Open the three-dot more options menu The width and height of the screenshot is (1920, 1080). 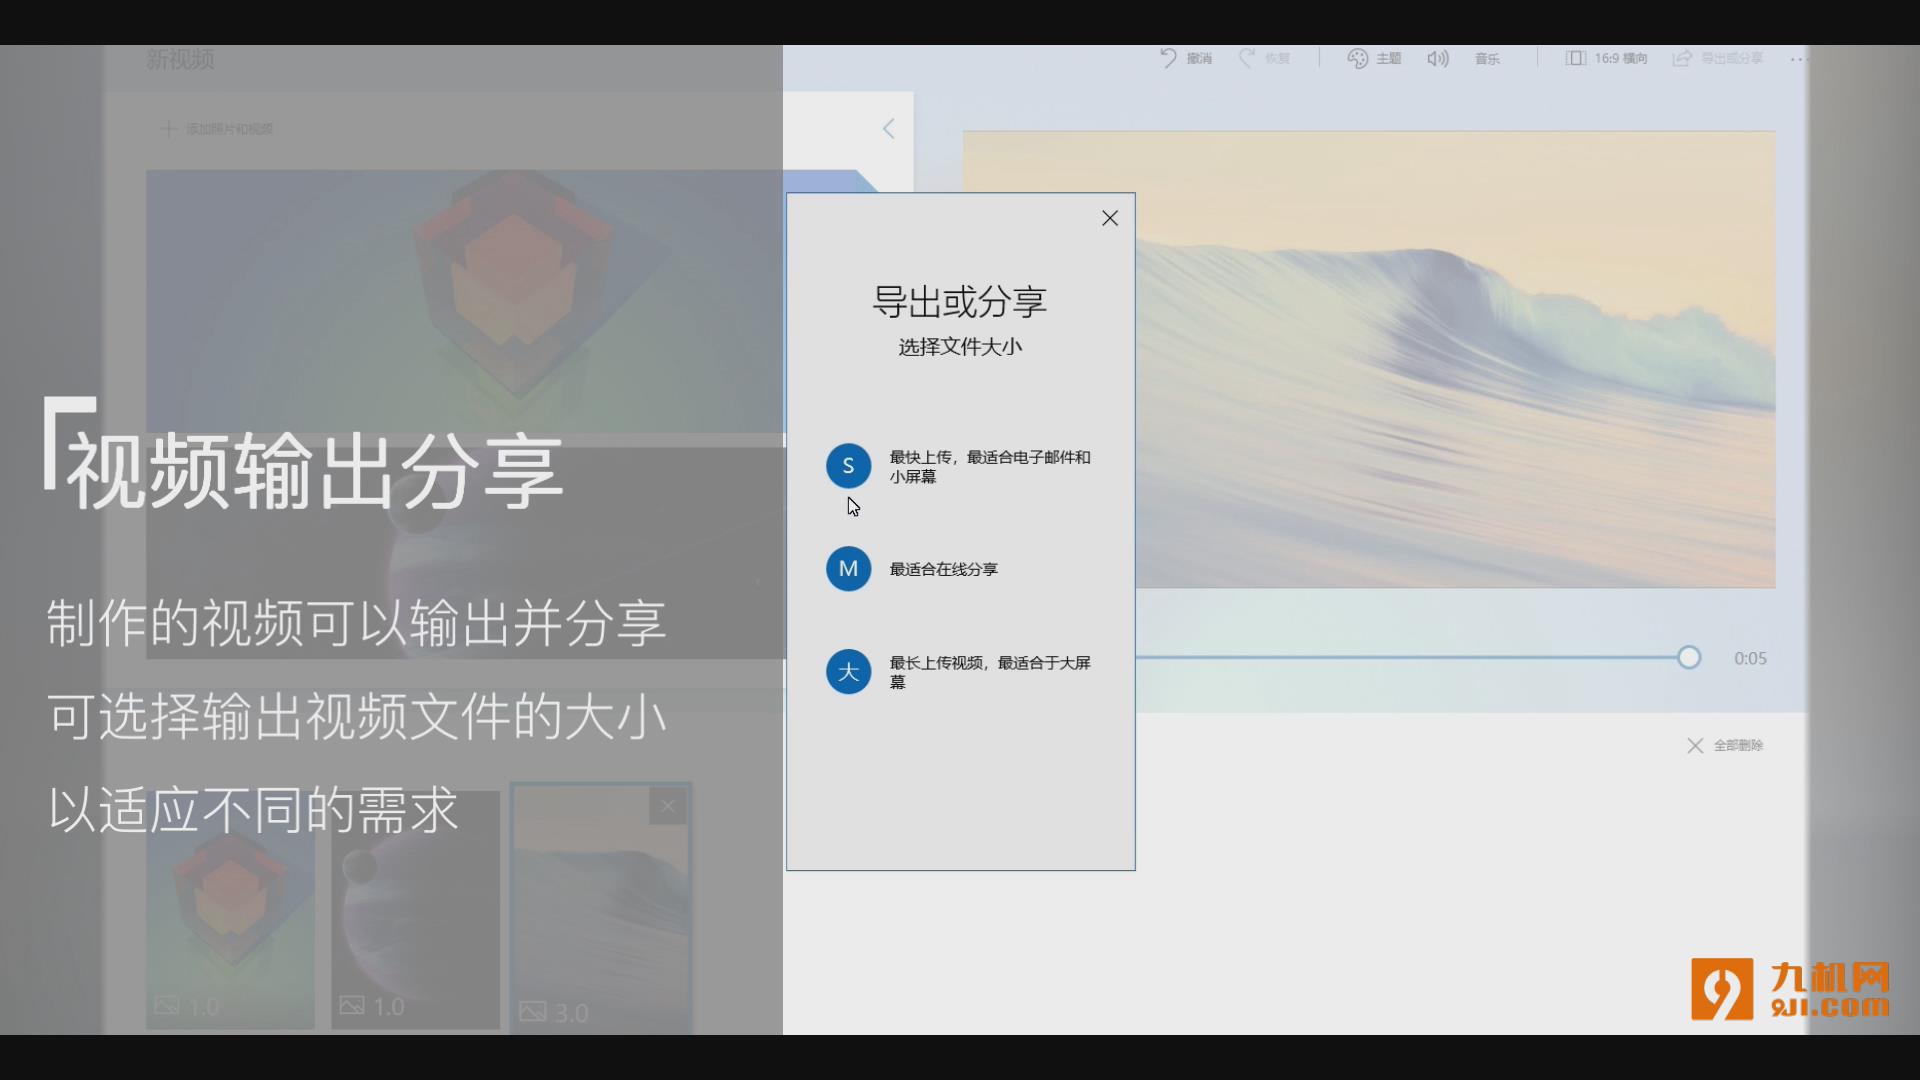[1797, 59]
